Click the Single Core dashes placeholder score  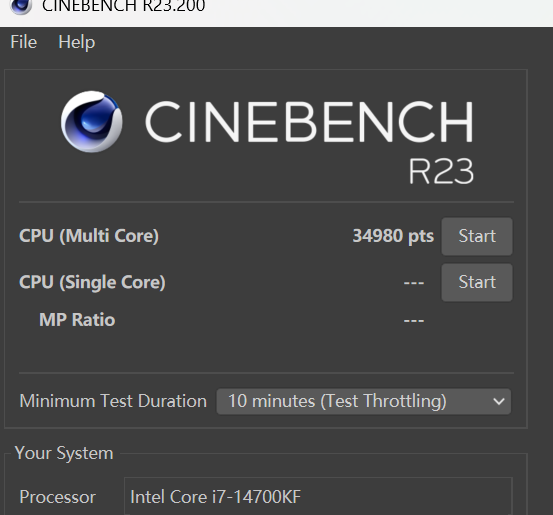[x=414, y=283]
